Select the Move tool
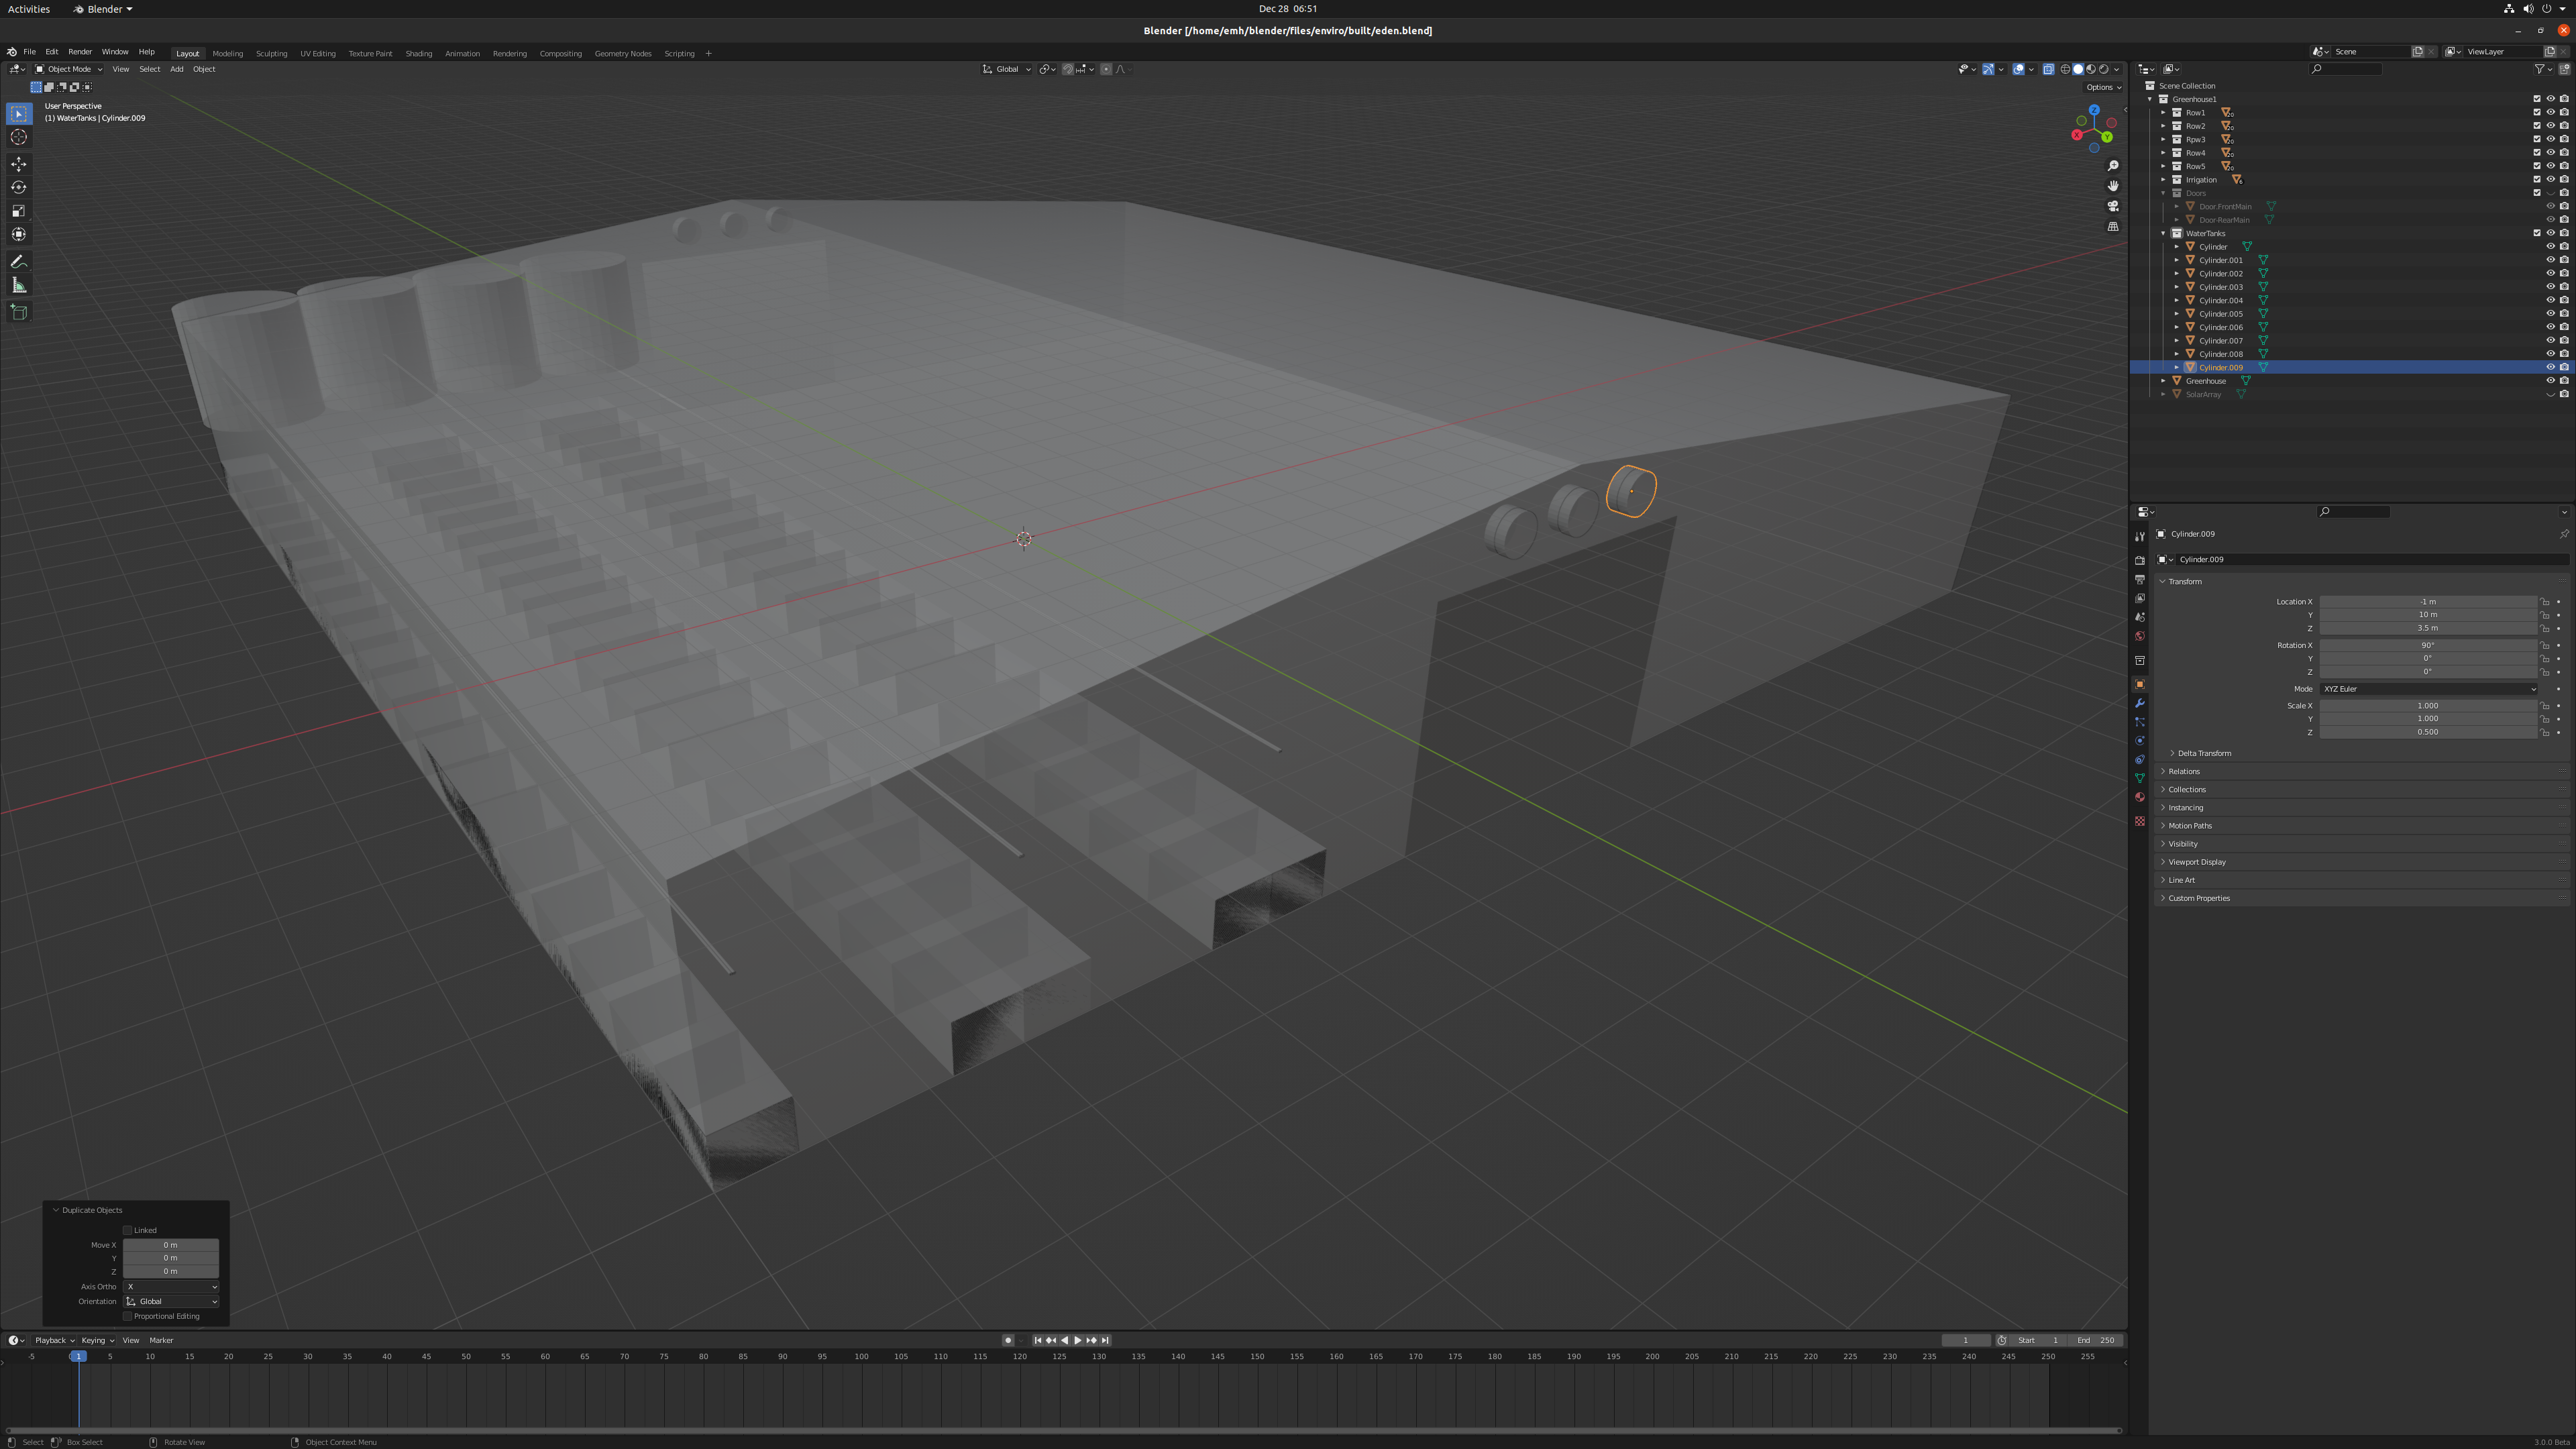 click(x=19, y=164)
